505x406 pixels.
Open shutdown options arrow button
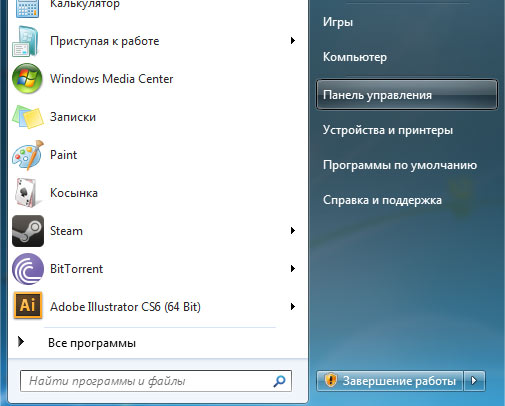[474, 381]
